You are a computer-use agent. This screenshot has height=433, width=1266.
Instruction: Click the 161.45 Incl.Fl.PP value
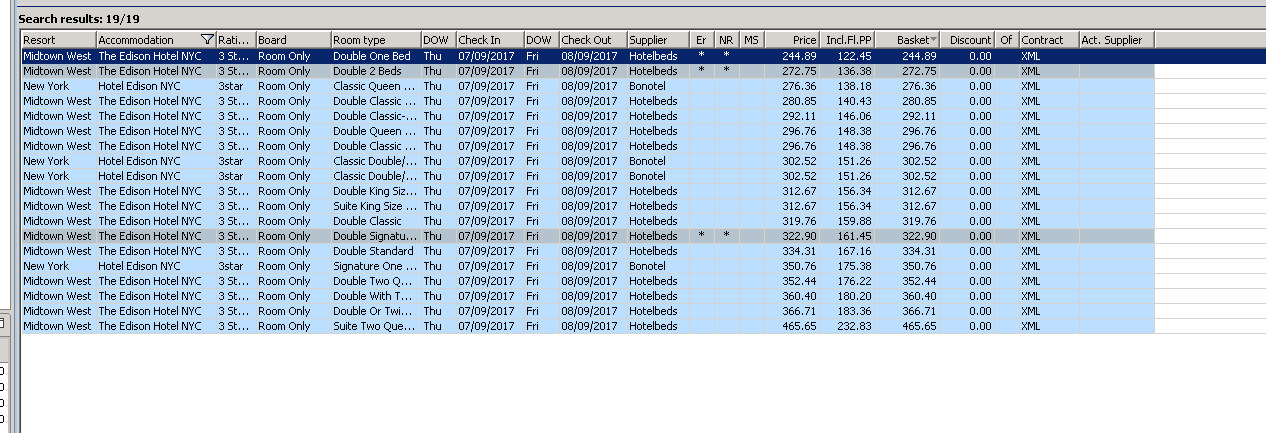click(855, 236)
